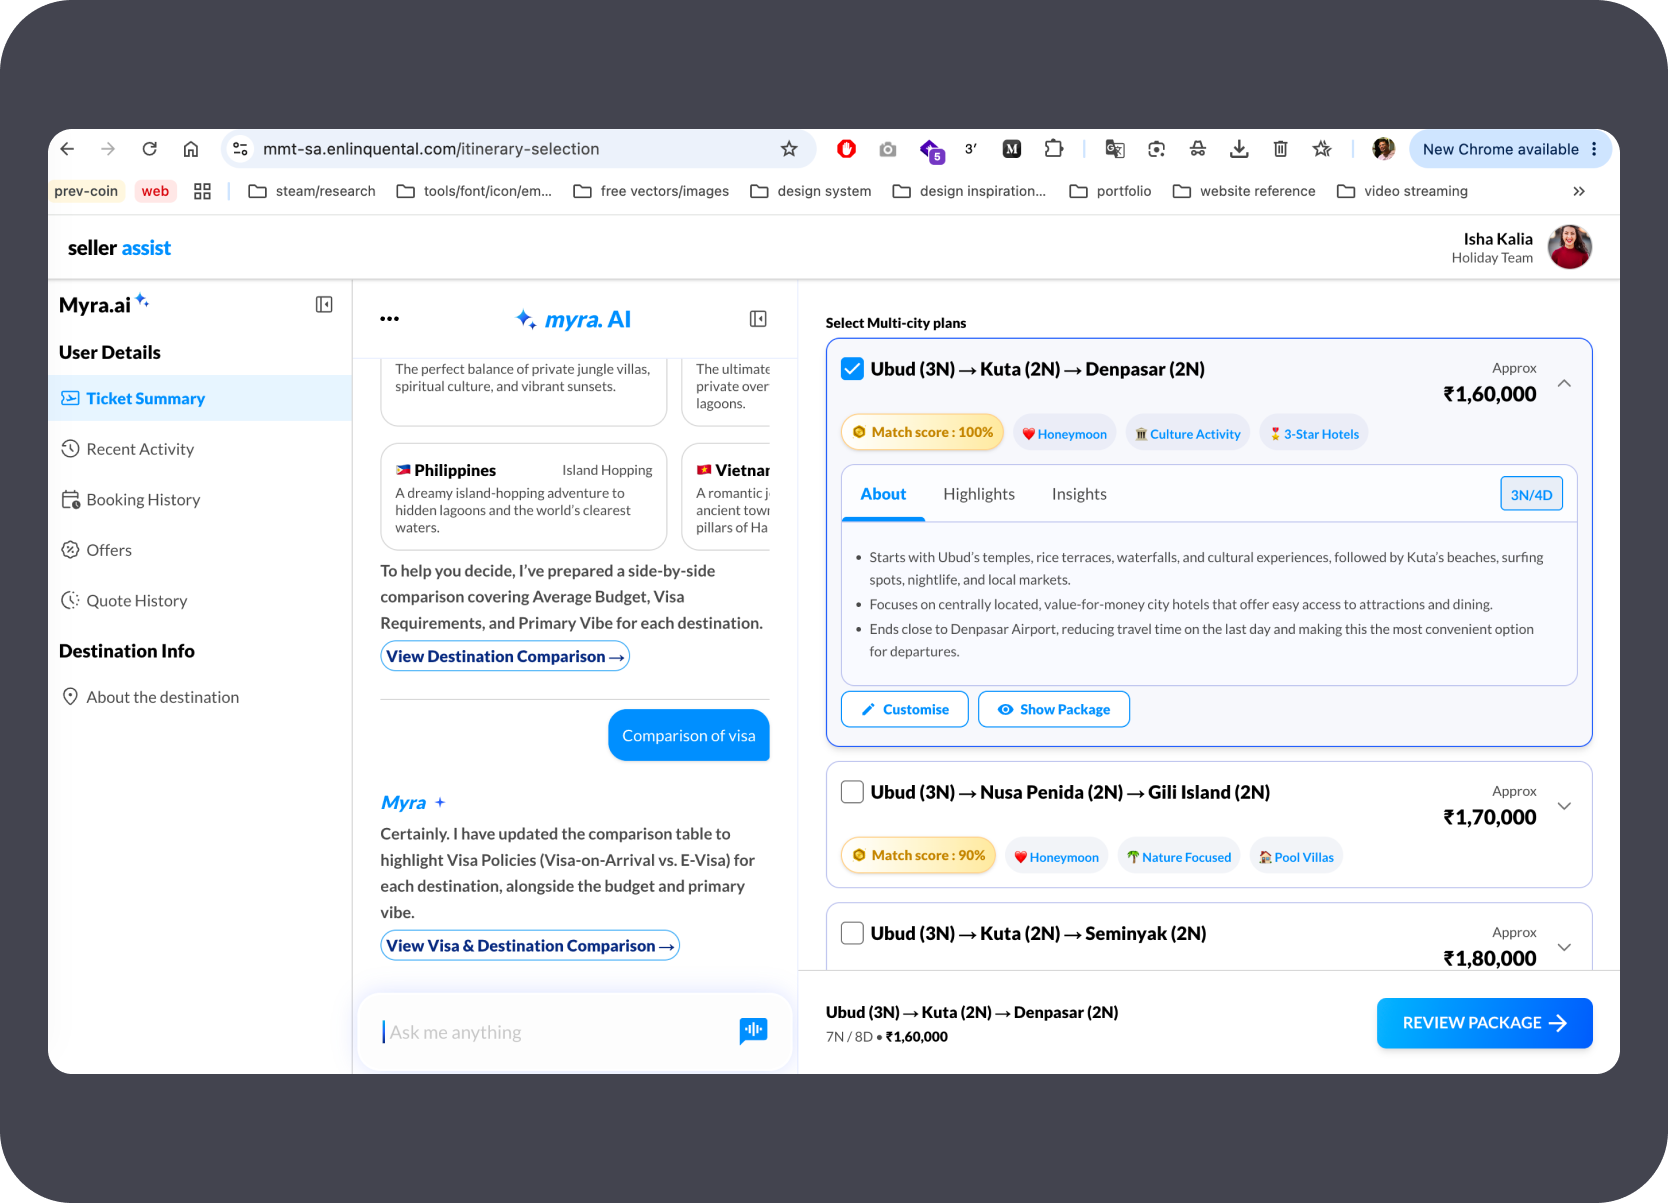Click the 3-Star Hotels tag
1668x1203 pixels.
tap(1314, 433)
